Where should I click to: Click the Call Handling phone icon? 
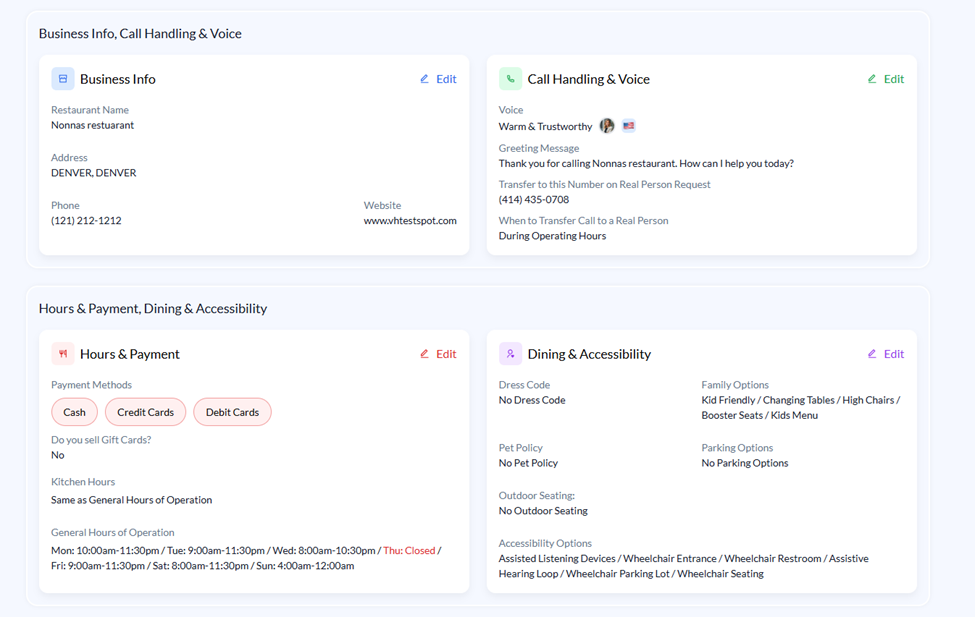pos(510,79)
